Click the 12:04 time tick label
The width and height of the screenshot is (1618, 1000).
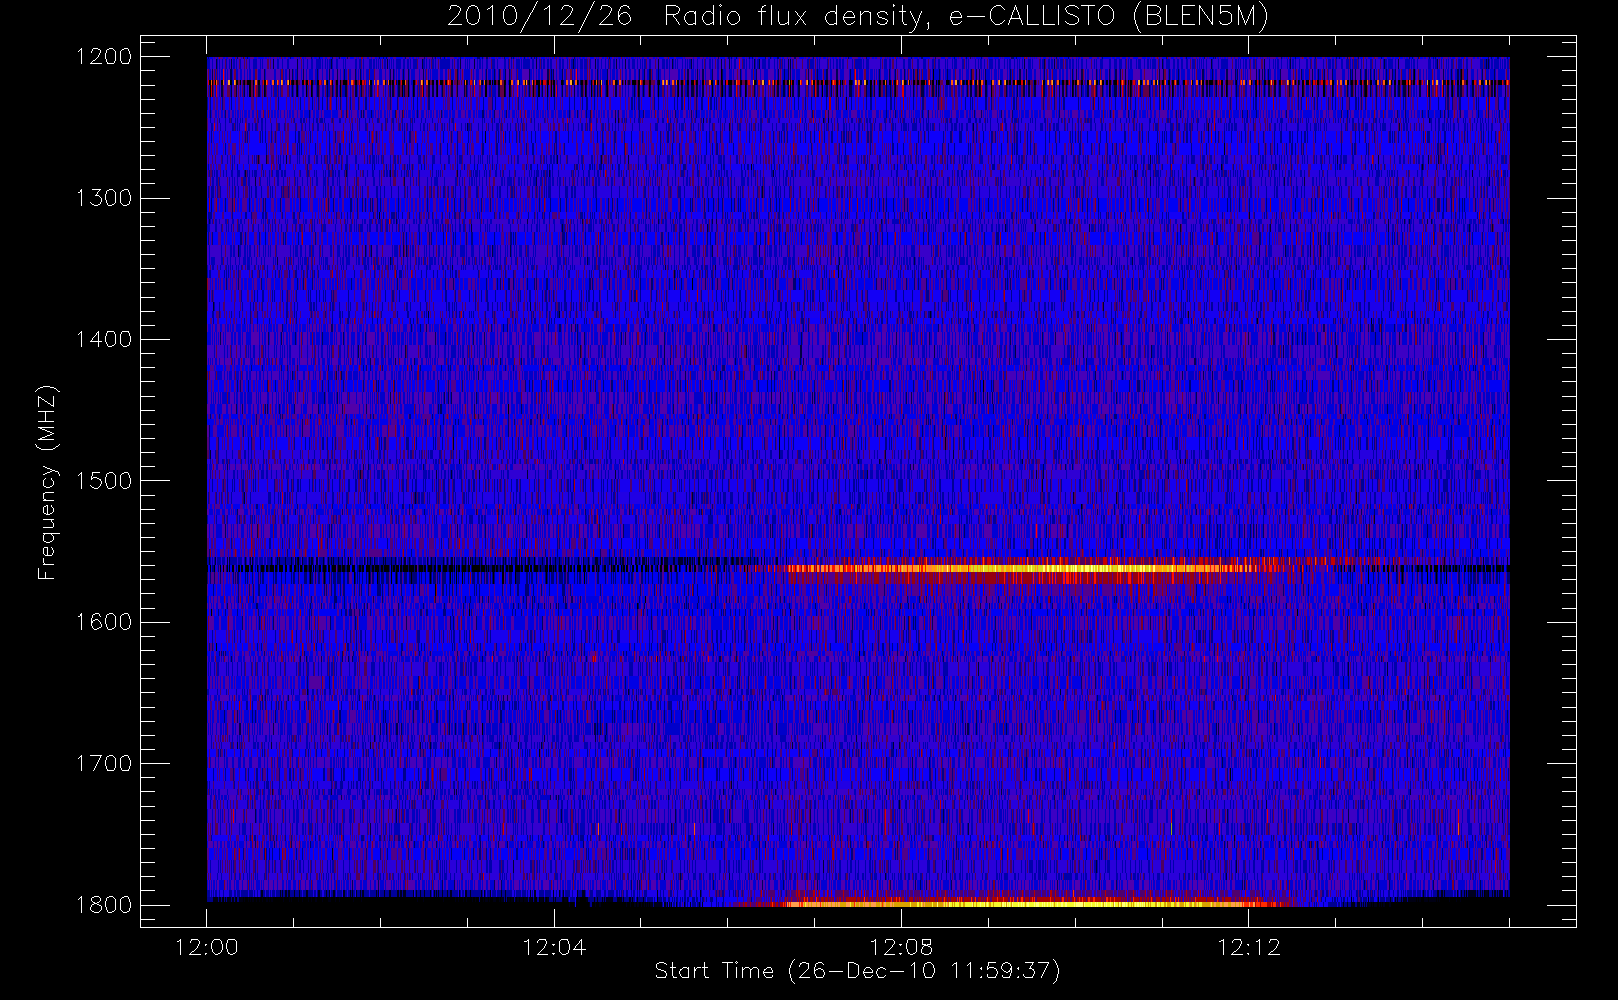[x=554, y=947]
